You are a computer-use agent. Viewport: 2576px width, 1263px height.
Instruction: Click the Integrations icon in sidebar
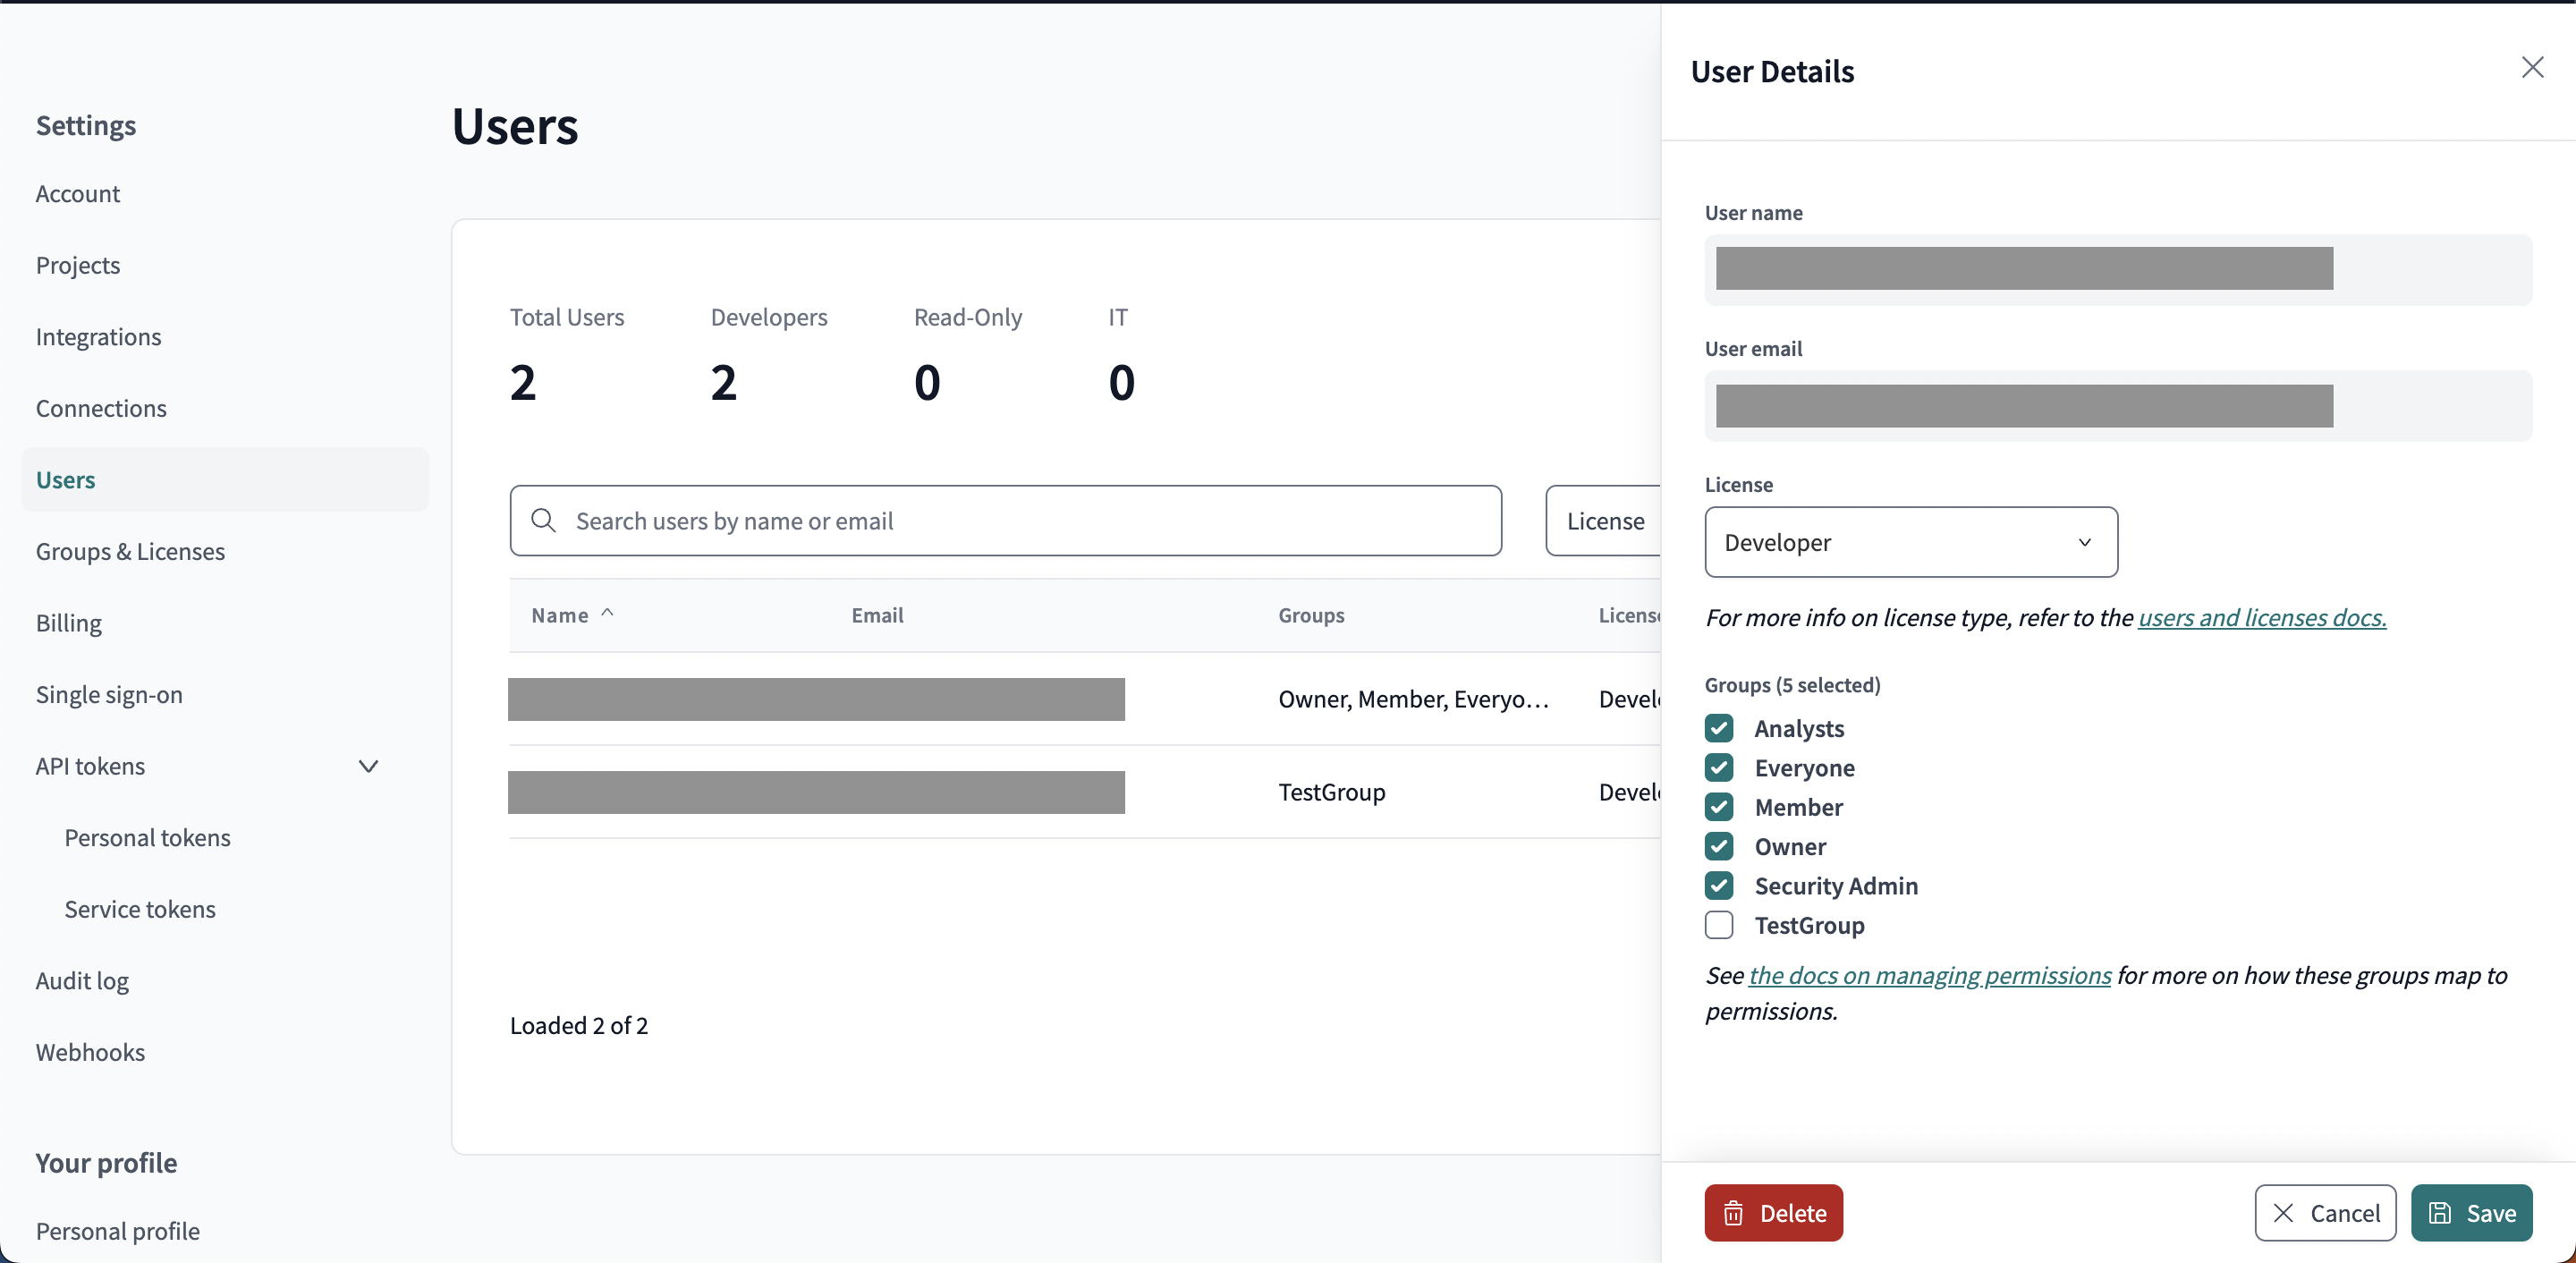pyautogui.click(x=98, y=335)
